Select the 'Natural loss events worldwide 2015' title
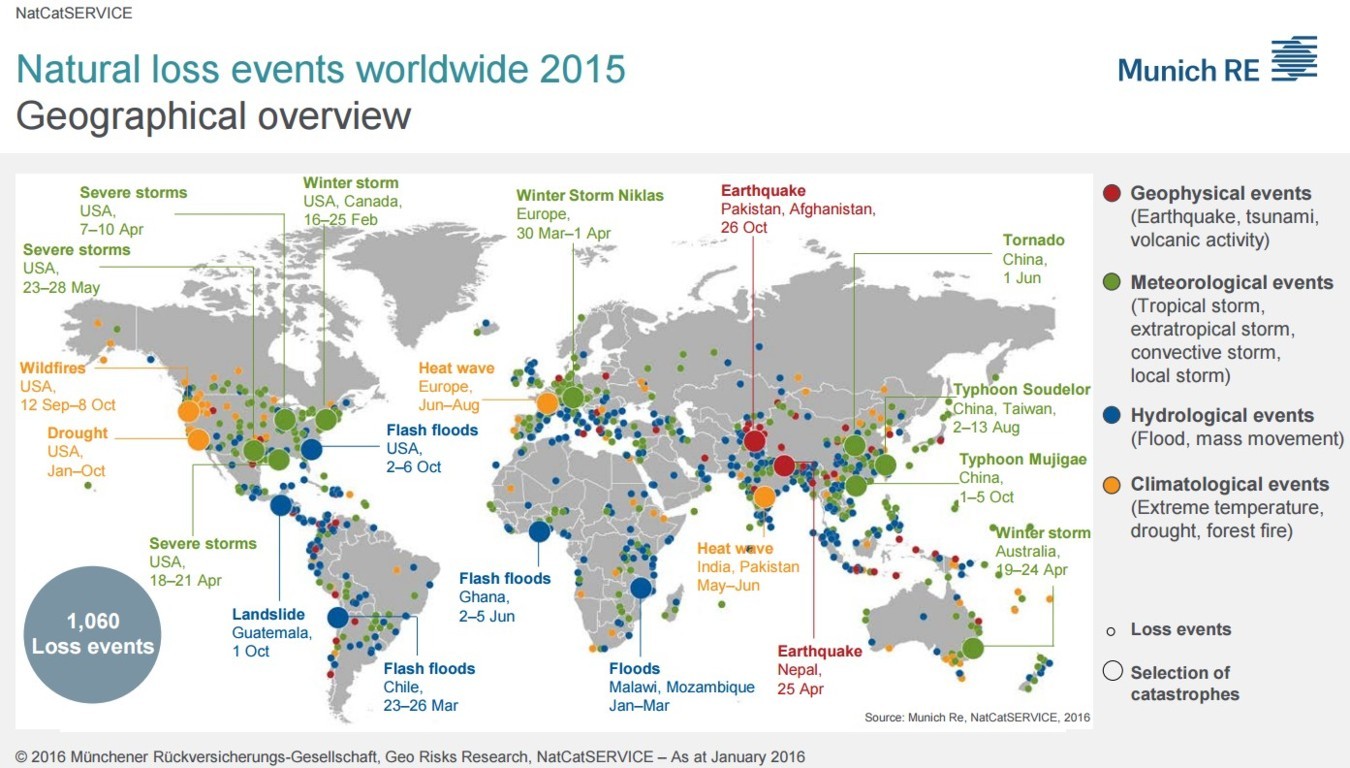Screen dimensions: 1350x768 (x=321, y=69)
